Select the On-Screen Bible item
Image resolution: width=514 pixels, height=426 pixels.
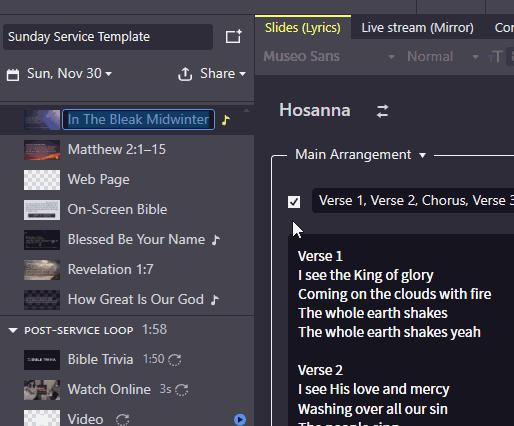tap(127, 210)
